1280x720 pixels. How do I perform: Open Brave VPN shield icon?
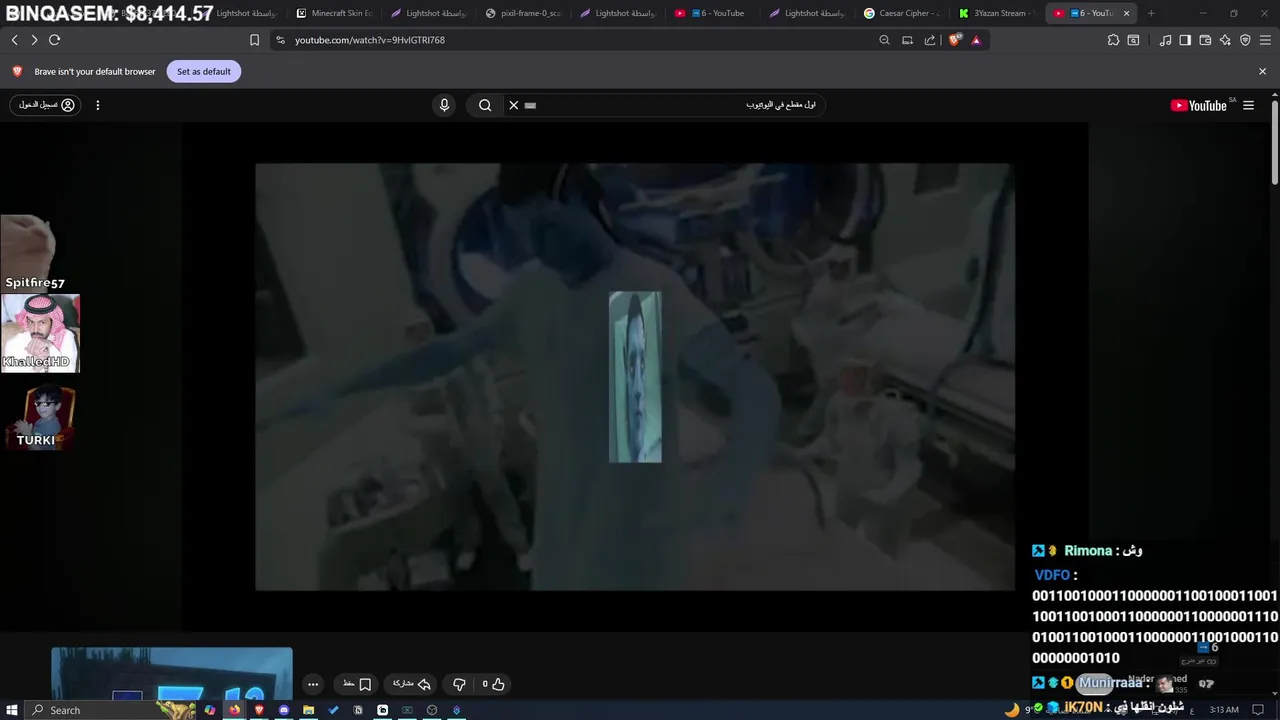[x=1245, y=40]
